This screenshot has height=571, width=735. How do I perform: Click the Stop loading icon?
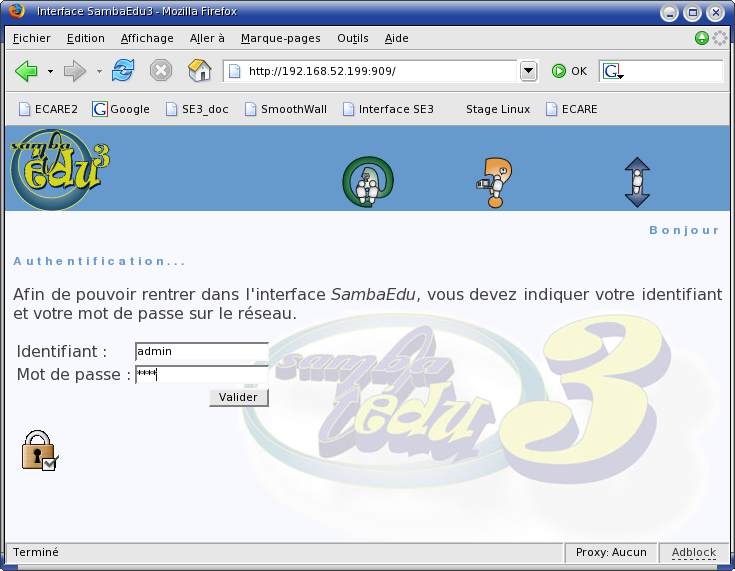point(161,71)
